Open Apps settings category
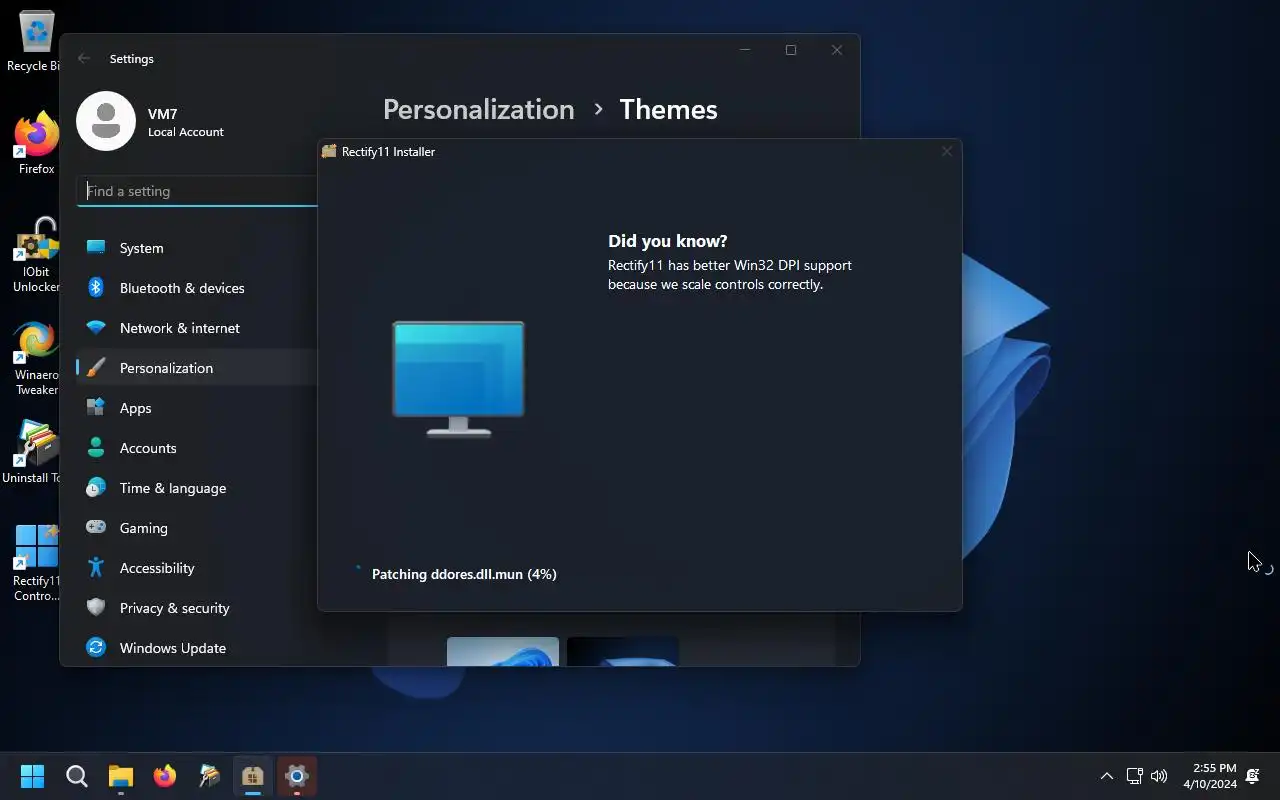Screen dimensions: 1280x800 point(197,408)
